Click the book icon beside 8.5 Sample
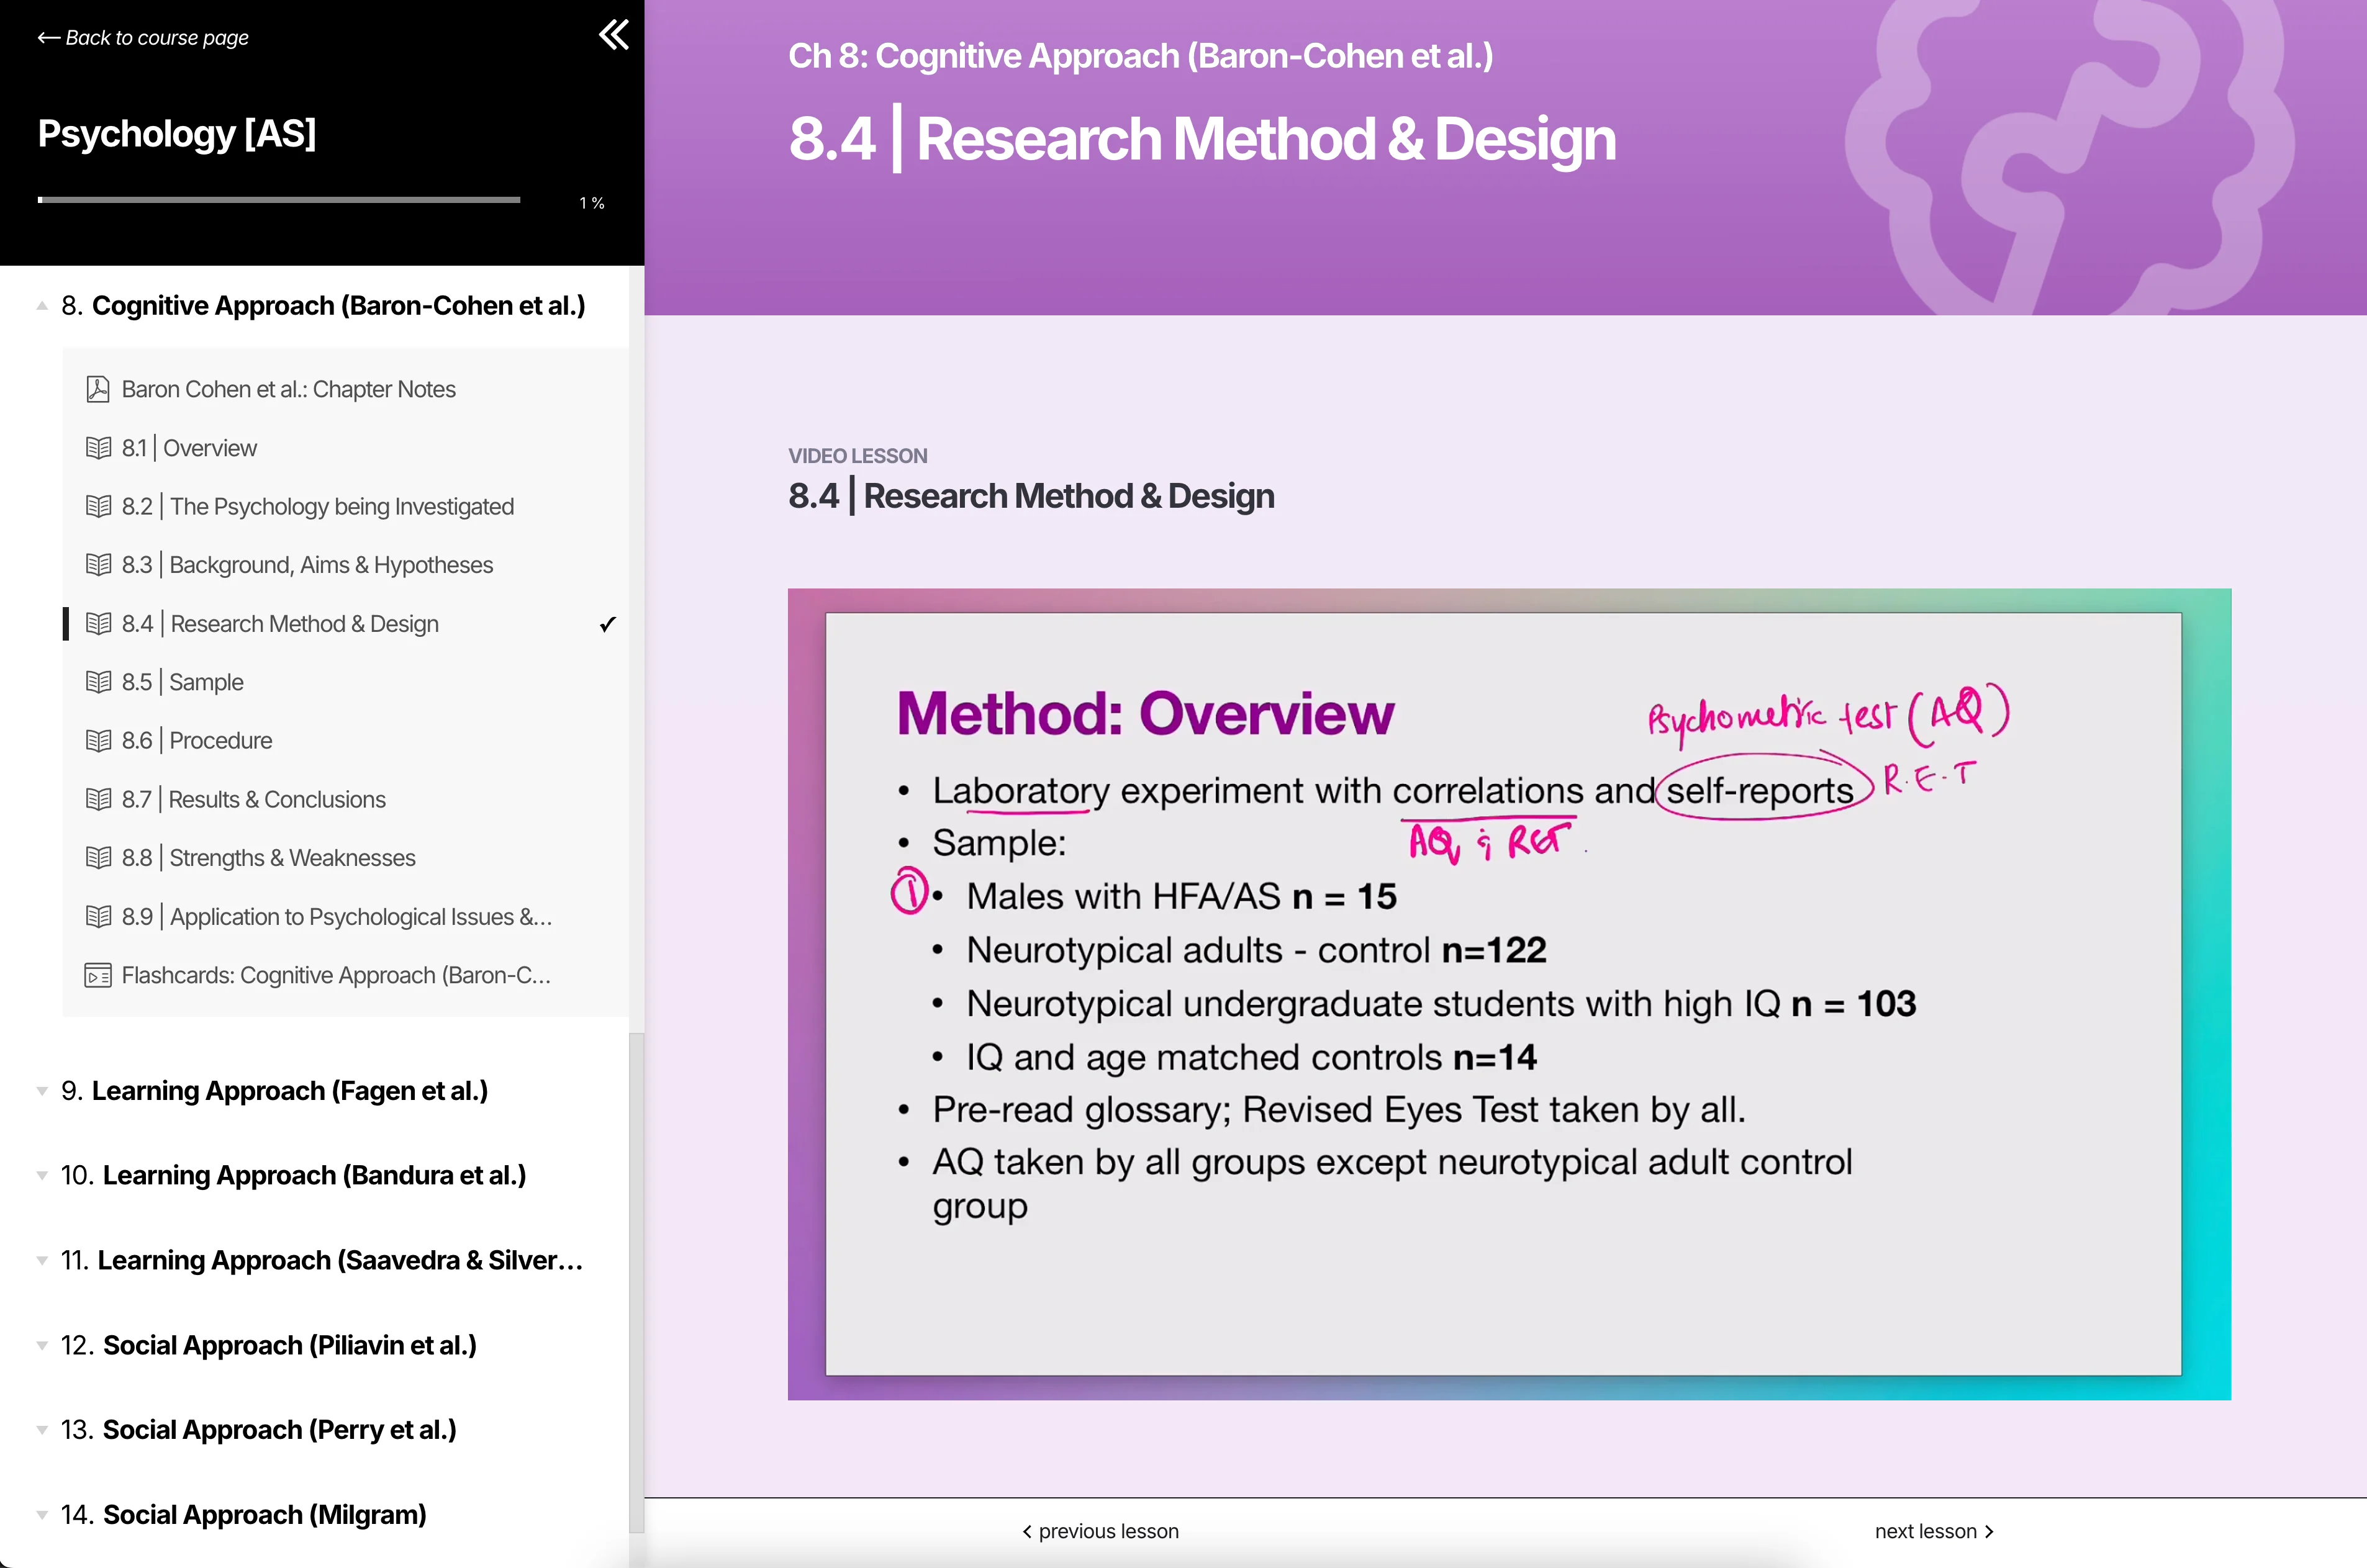Viewport: 2367px width, 1568px height. [x=98, y=682]
